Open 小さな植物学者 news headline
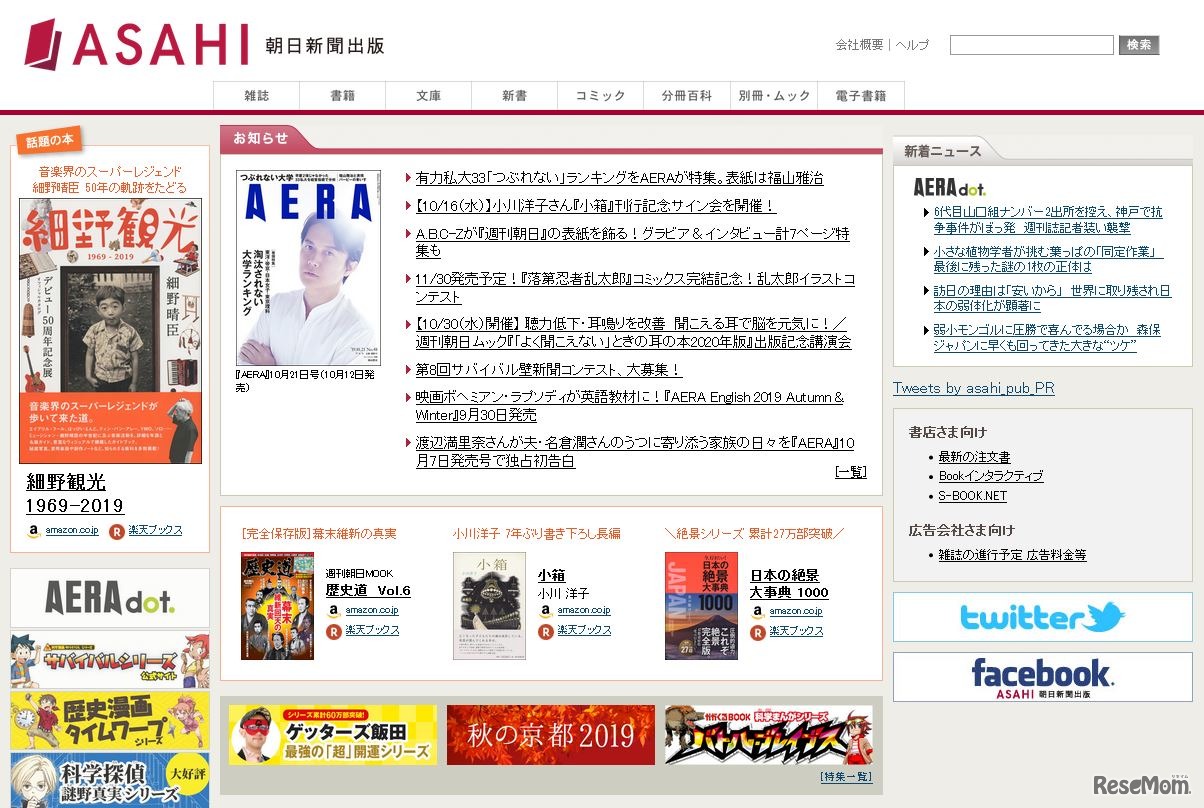 (1048, 259)
